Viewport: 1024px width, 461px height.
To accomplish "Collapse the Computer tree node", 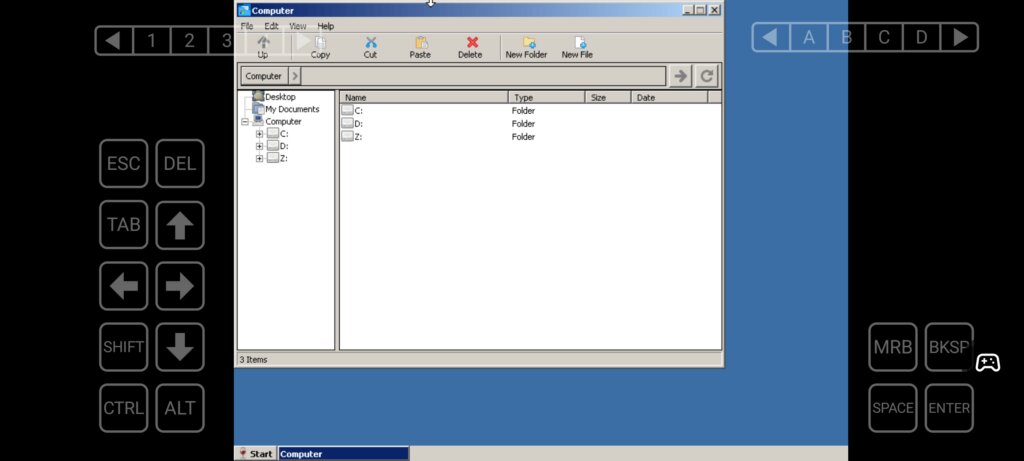I will [x=245, y=122].
